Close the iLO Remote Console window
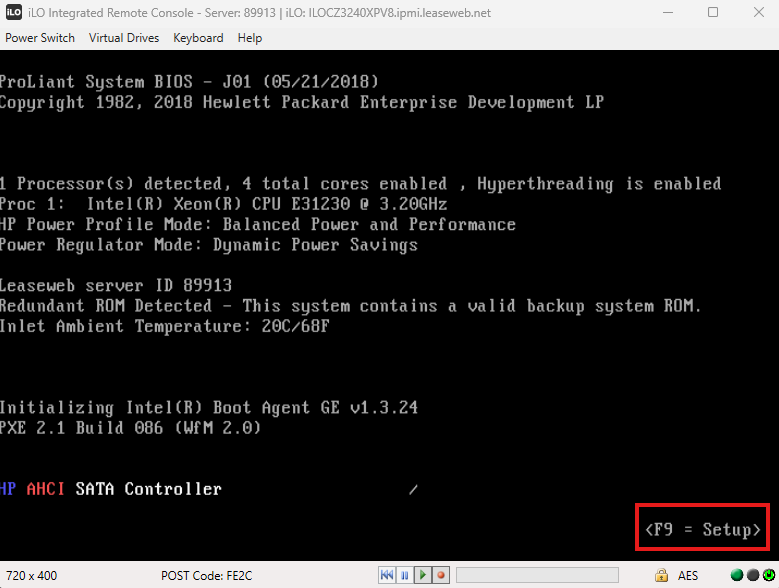 [x=759, y=12]
